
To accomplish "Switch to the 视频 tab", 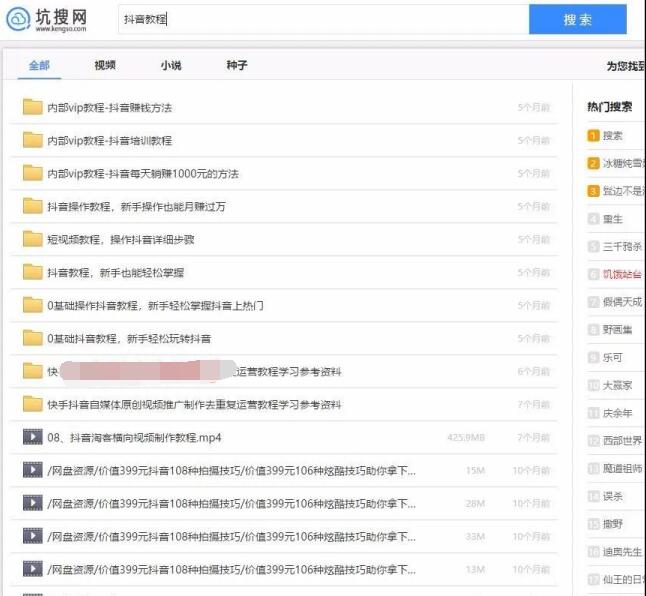I will tap(105, 65).
